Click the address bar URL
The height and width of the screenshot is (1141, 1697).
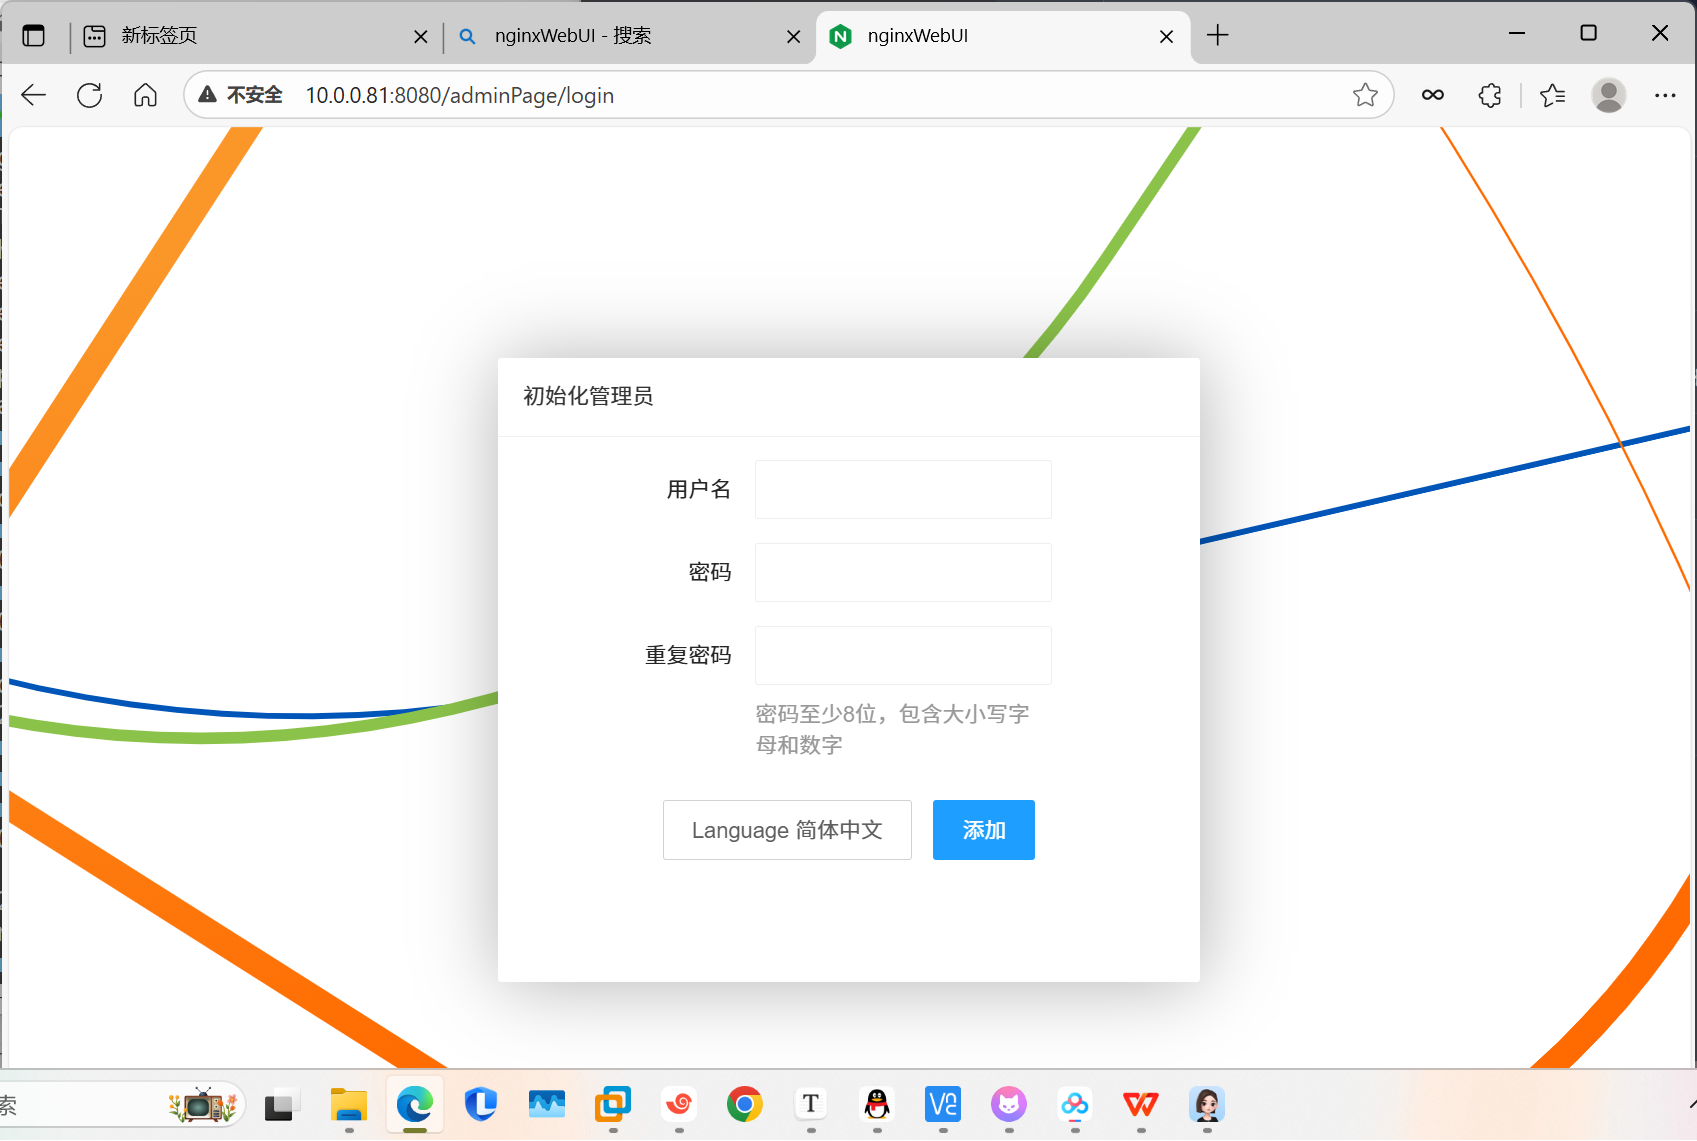[460, 95]
